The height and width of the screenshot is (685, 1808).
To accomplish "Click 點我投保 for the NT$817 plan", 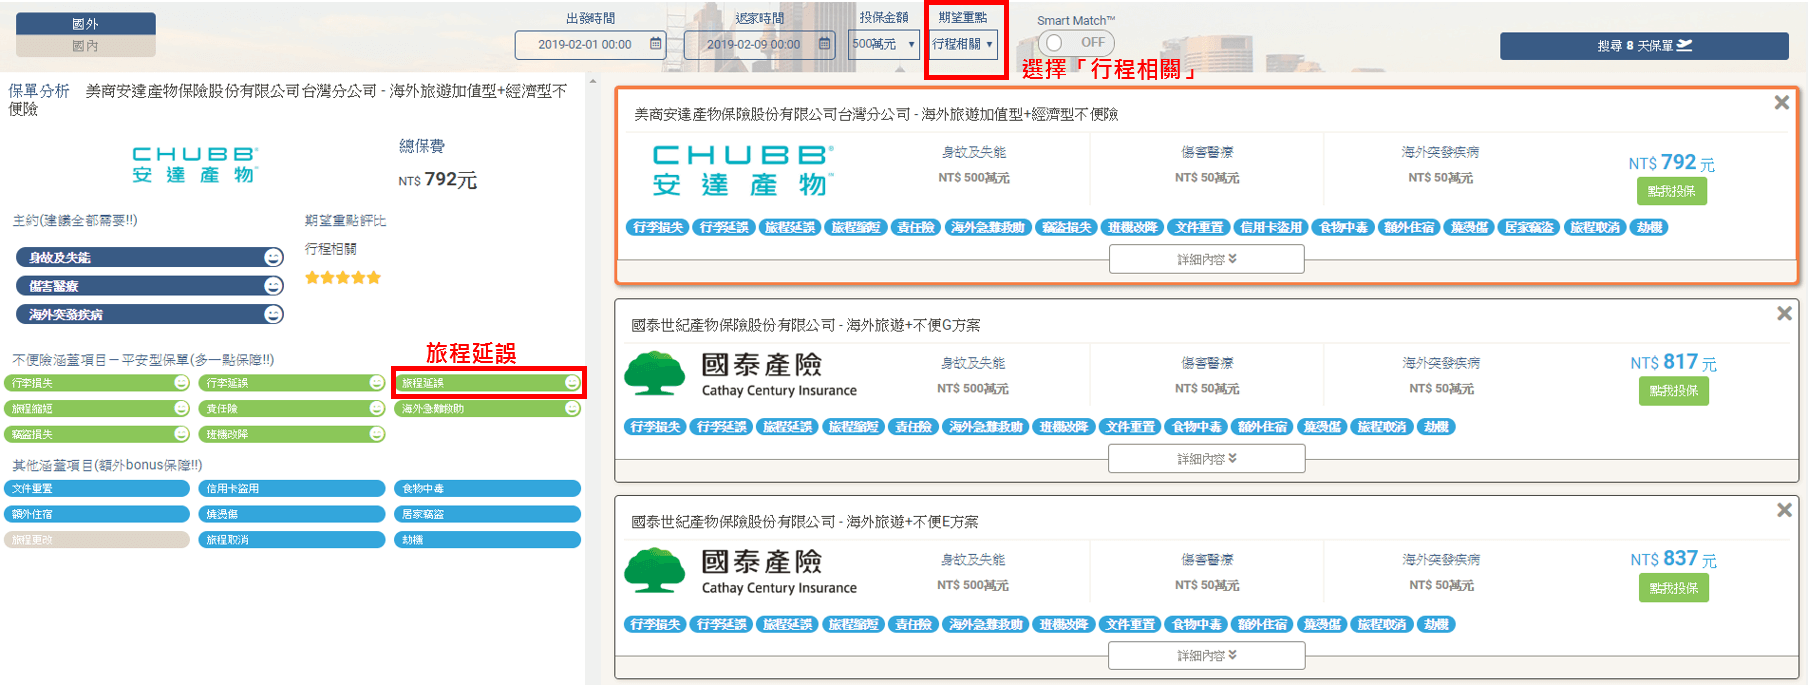I will pyautogui.click(x=1674, y=391).
